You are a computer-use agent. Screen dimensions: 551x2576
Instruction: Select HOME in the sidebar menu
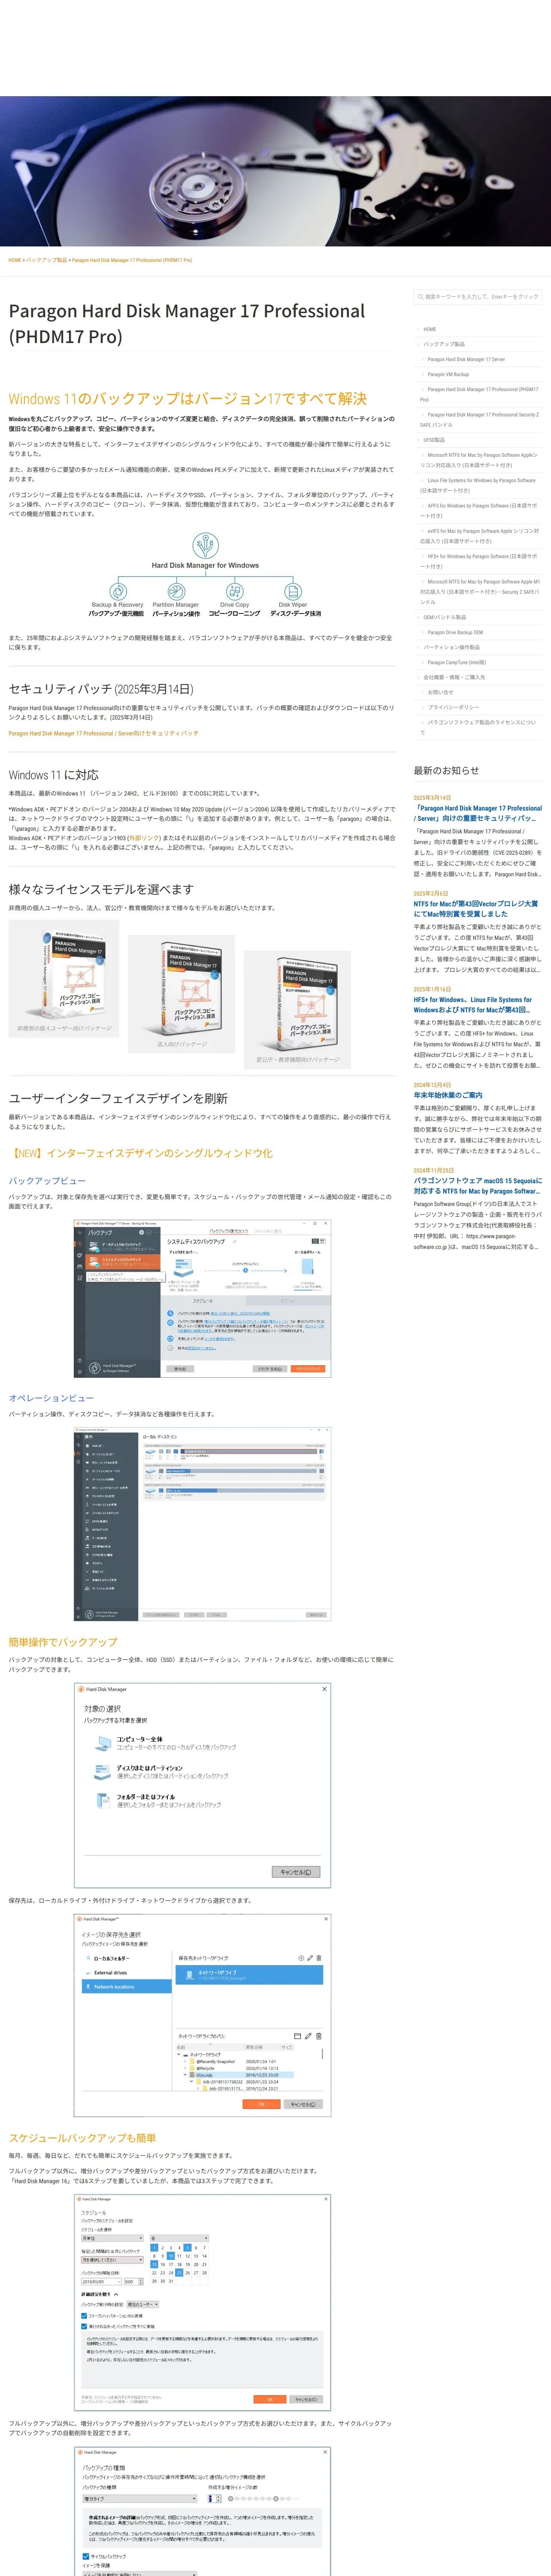(429, 329)
